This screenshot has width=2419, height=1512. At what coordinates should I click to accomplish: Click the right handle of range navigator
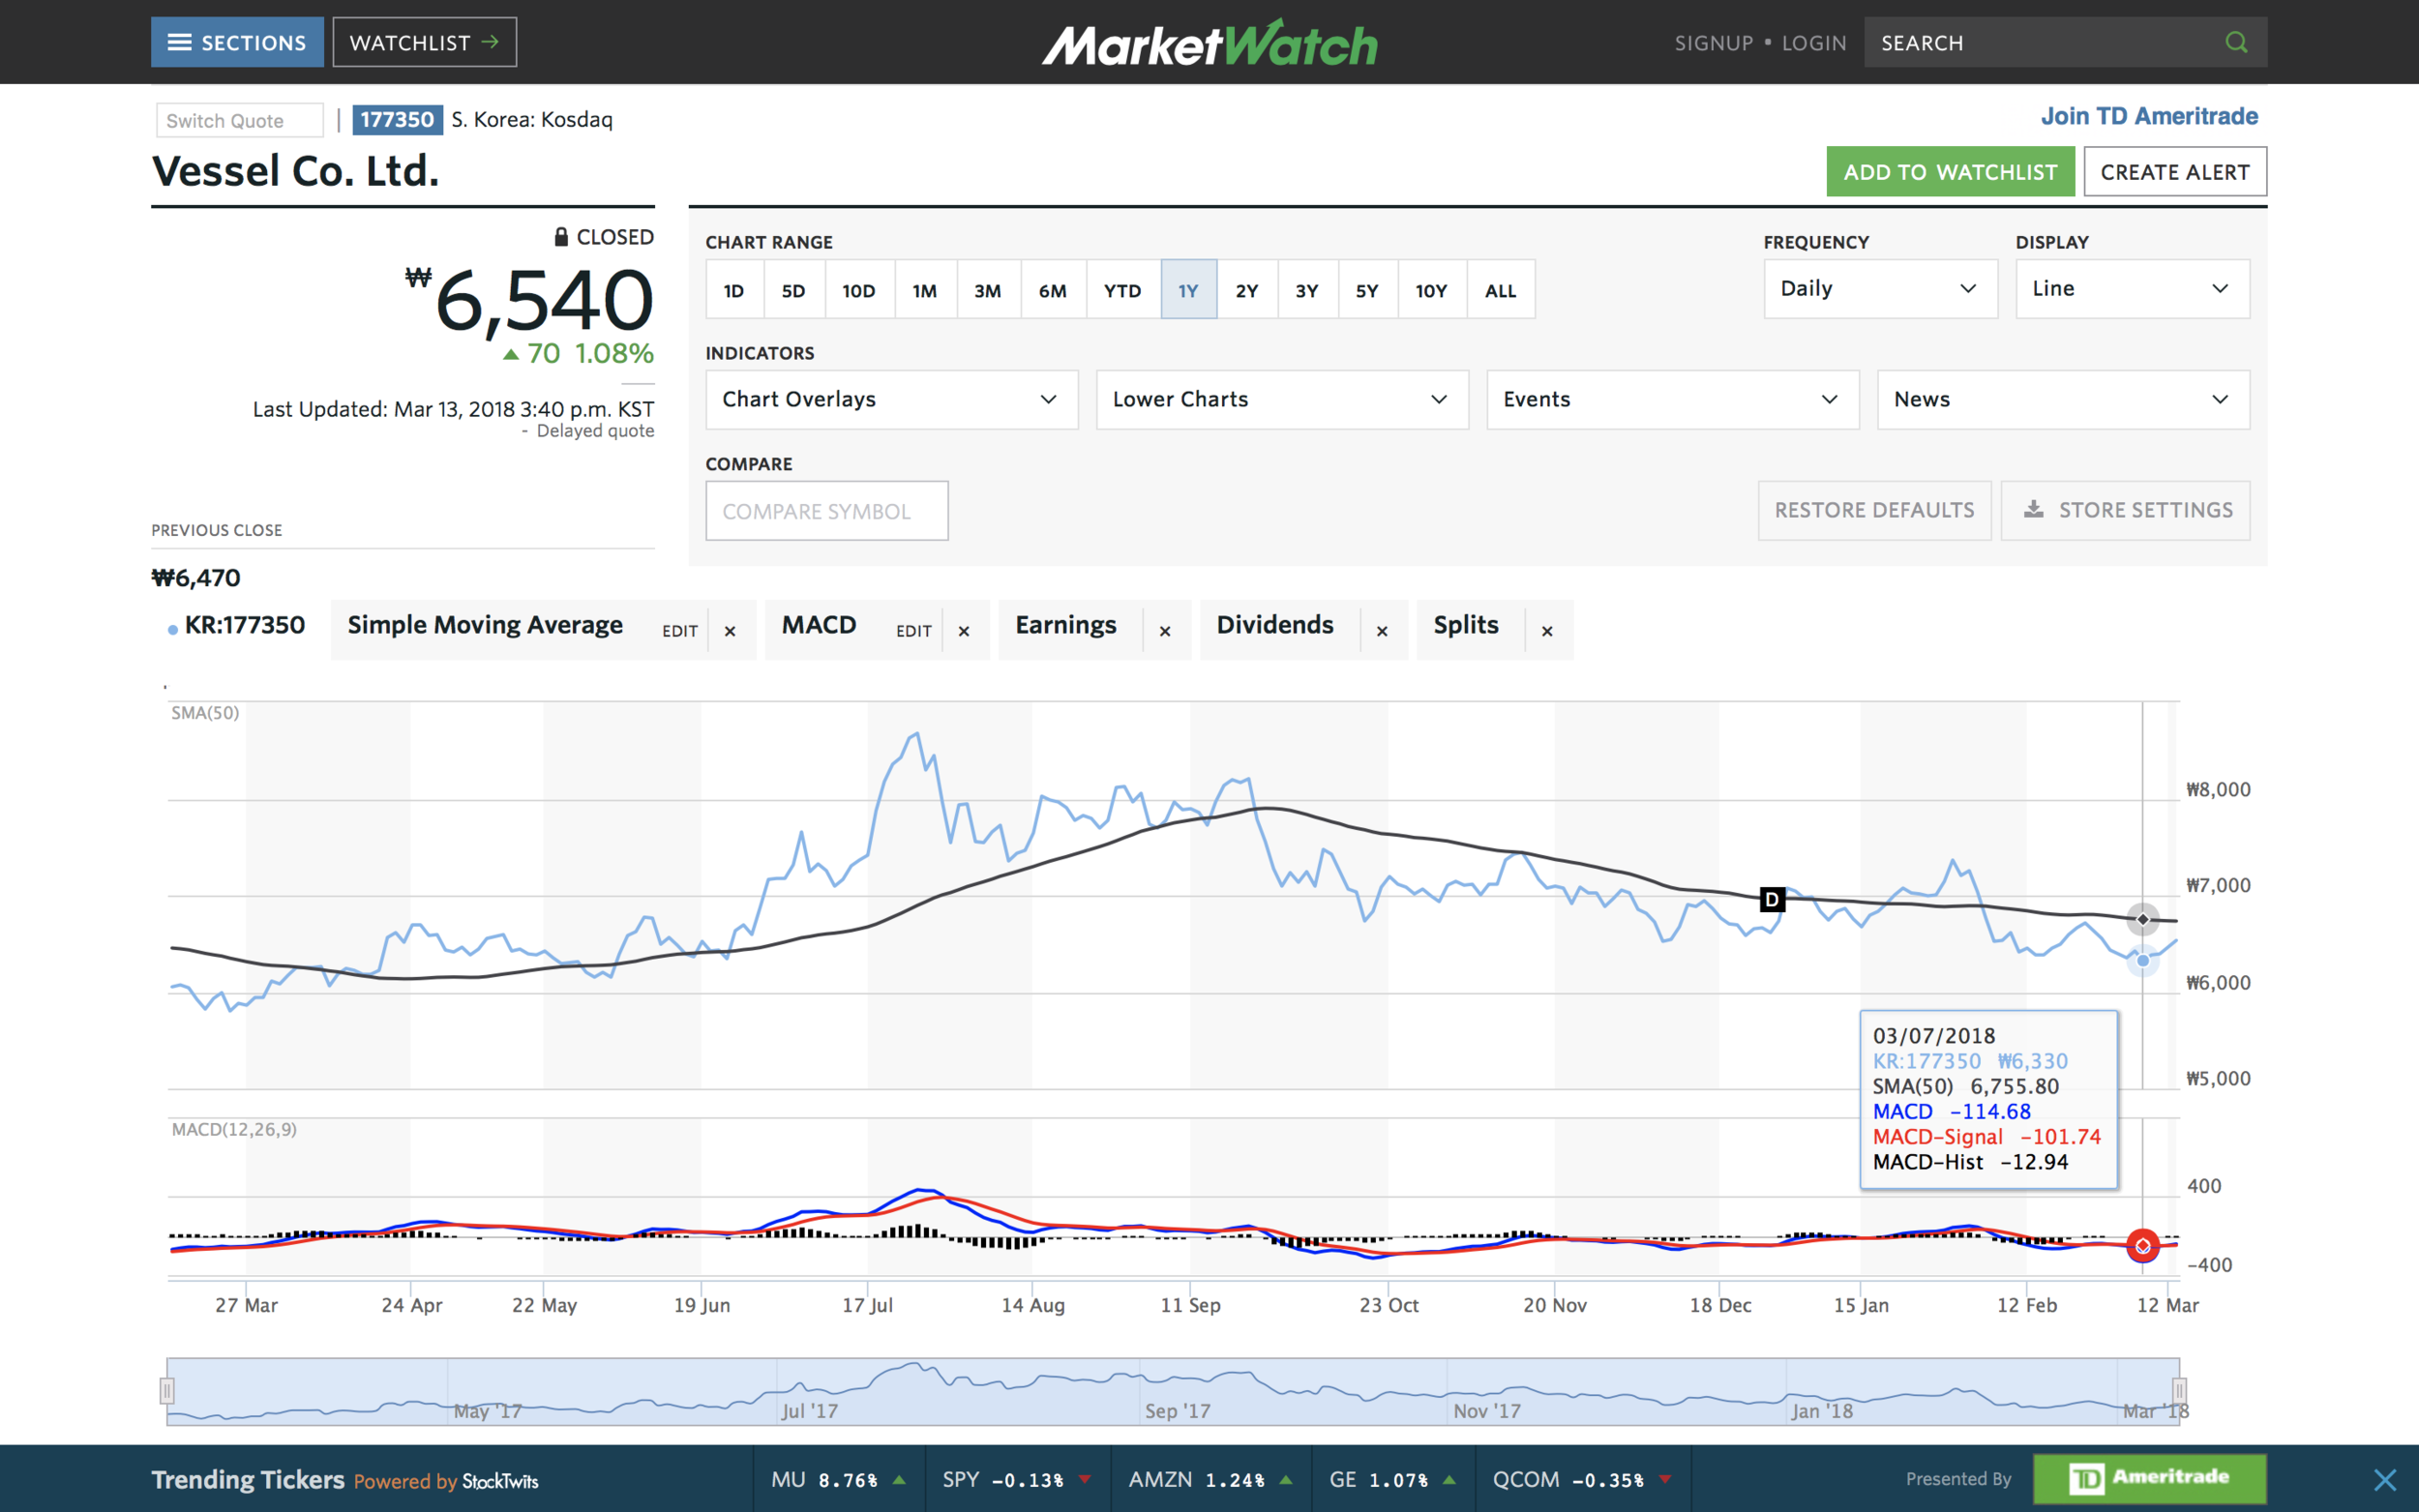[2179, 1390]
